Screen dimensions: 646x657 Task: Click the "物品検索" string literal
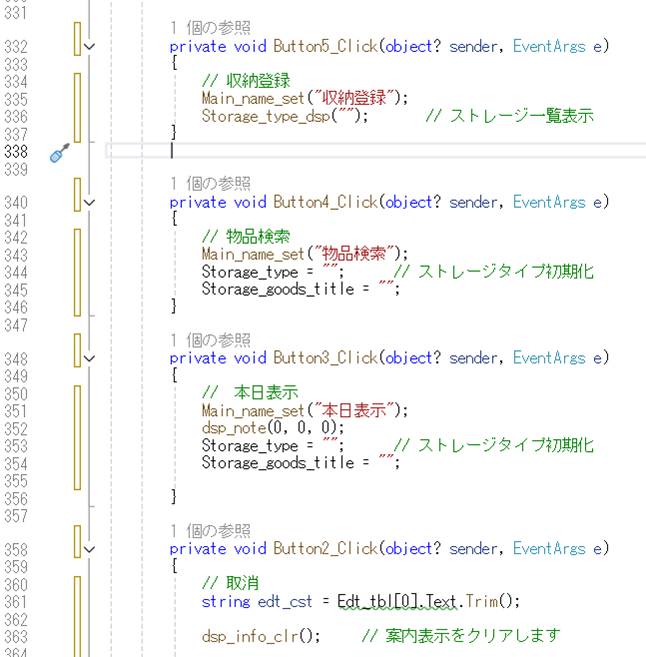click(356, 254)
